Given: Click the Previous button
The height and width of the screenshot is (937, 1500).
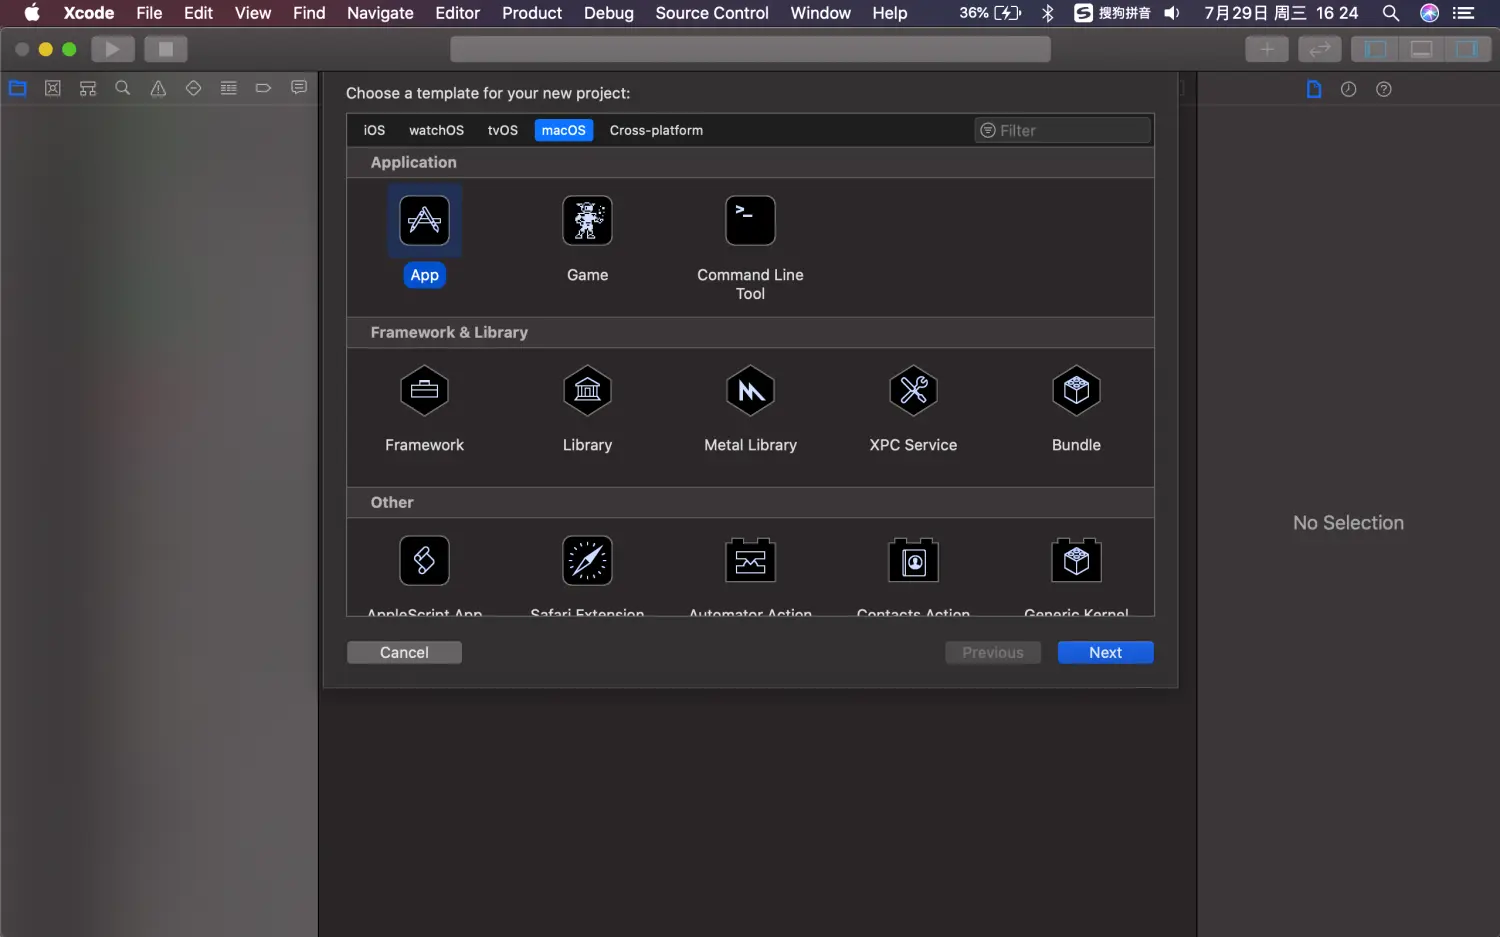Looking at the screenshot, I should click(993, 652).
